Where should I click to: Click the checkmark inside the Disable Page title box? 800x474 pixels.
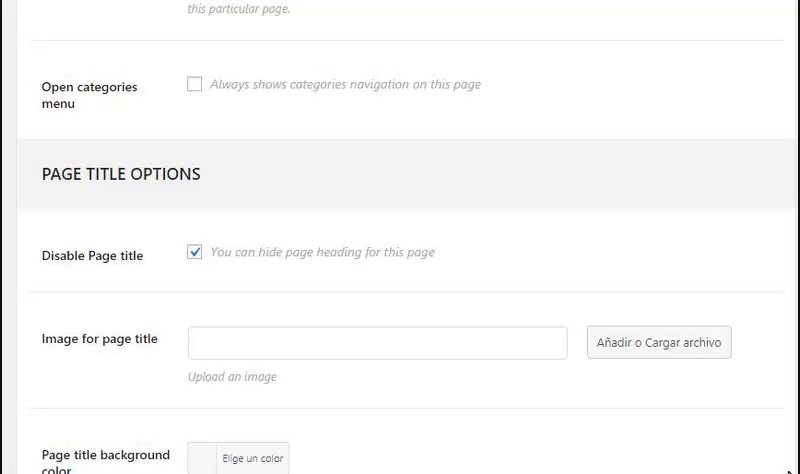[x=195, y=252]
